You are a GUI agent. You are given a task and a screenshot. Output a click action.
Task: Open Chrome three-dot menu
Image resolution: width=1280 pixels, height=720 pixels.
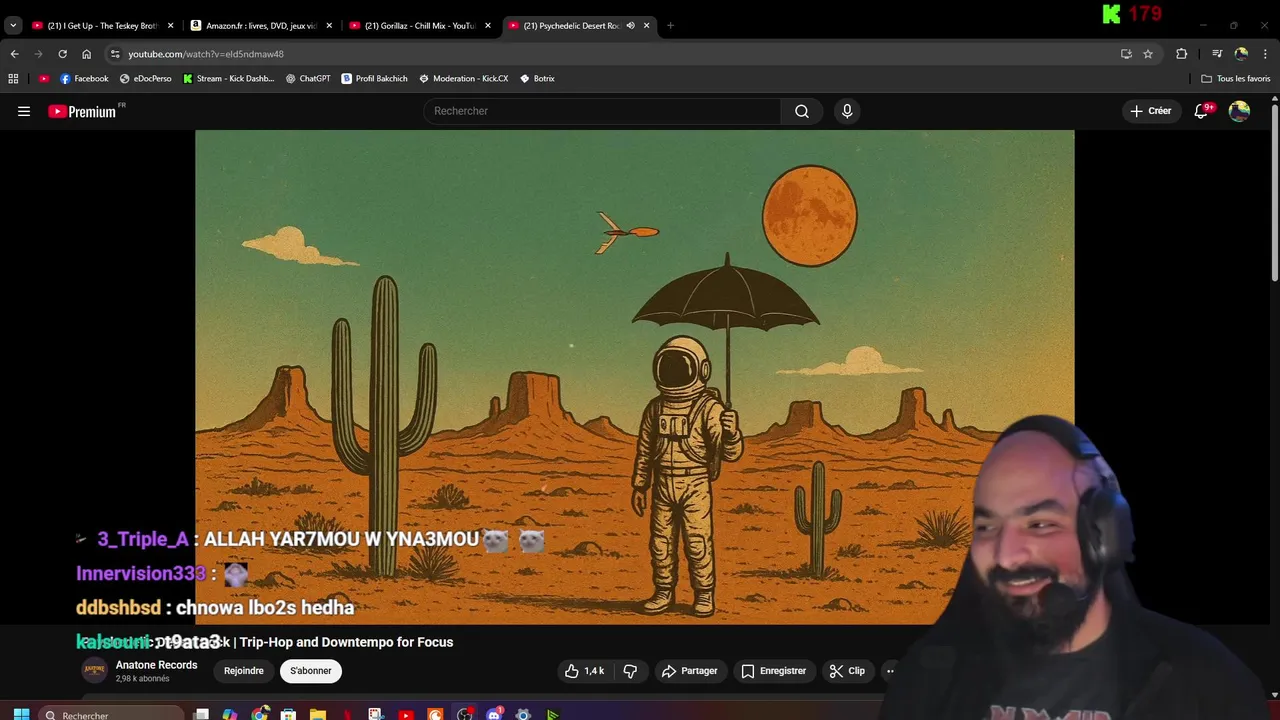[1265, 54]
